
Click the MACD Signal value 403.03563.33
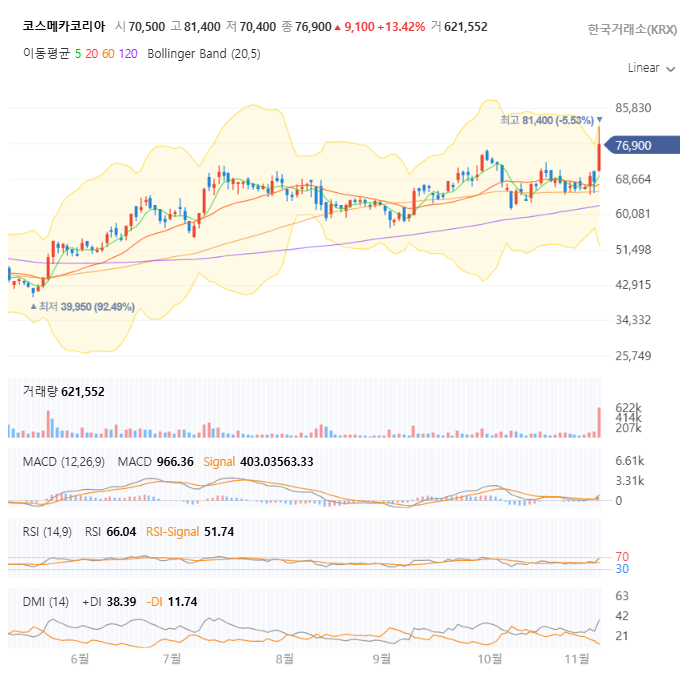(x=276, y=462)
